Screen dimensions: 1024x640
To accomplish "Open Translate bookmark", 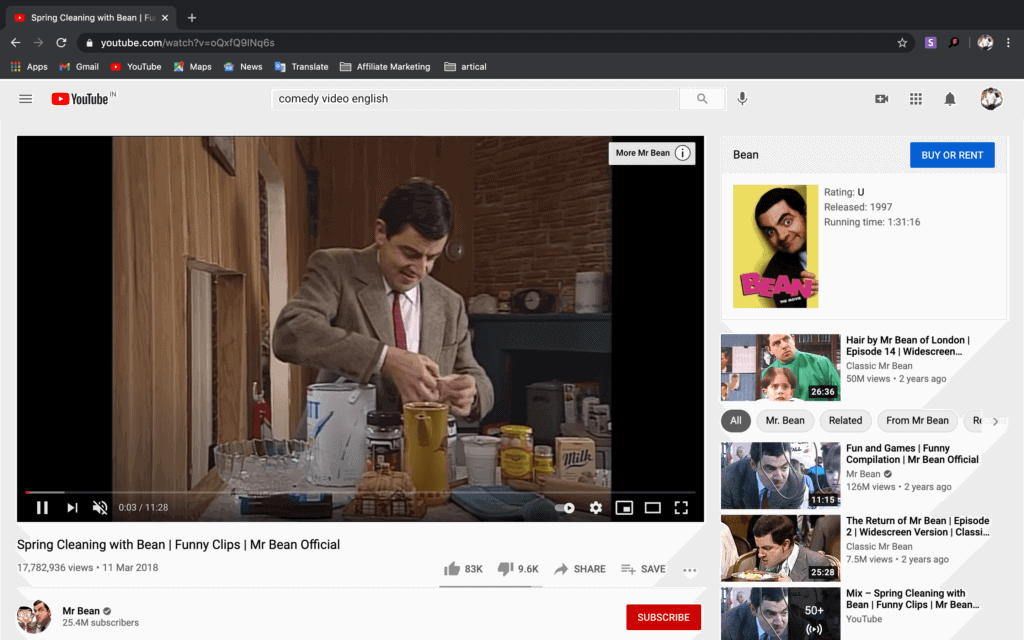I will [x=302, y=67].
